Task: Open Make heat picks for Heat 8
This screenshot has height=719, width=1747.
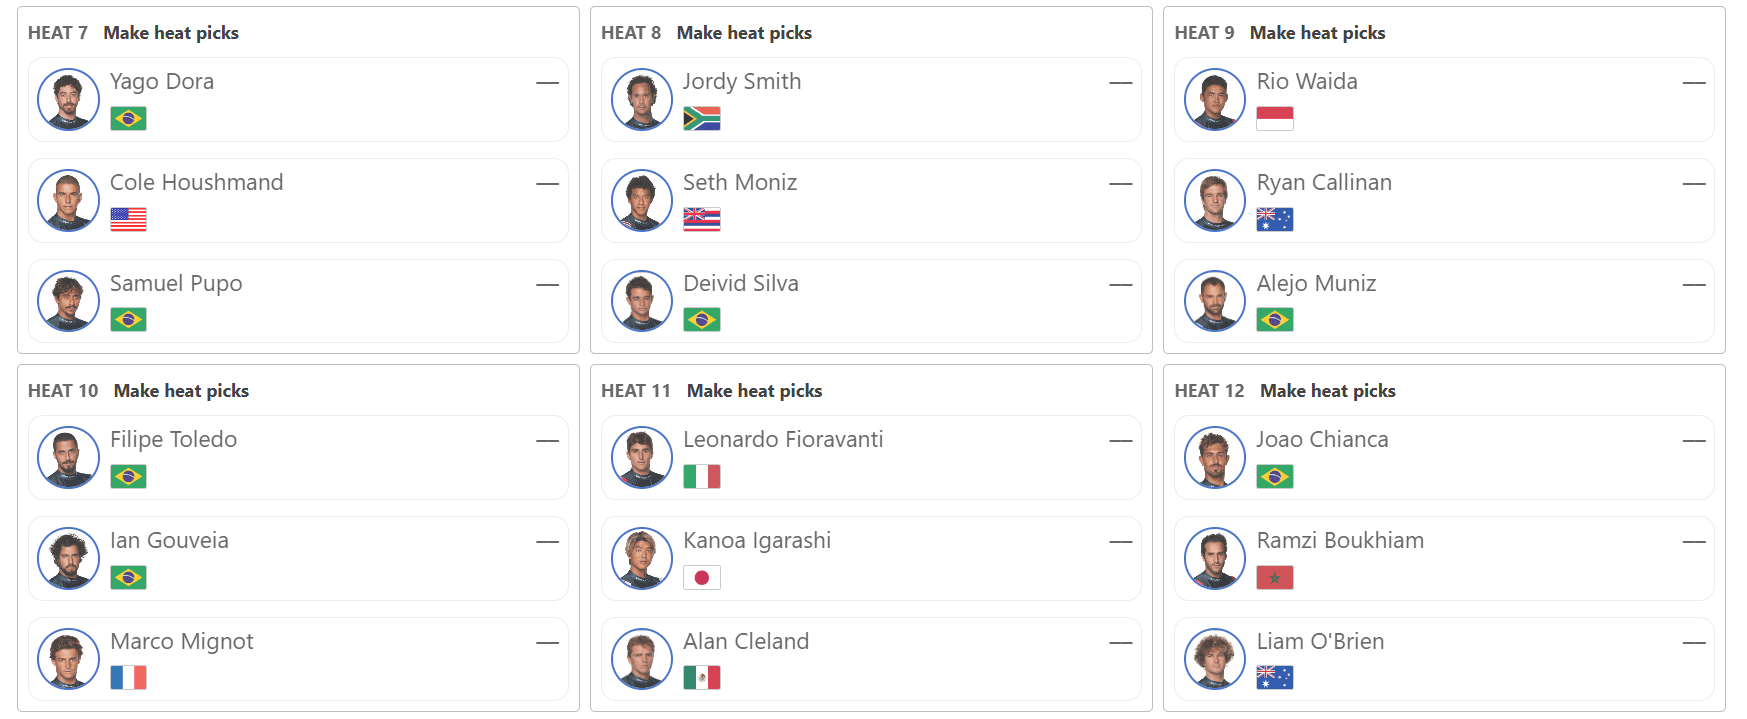Action: [744, 33]
